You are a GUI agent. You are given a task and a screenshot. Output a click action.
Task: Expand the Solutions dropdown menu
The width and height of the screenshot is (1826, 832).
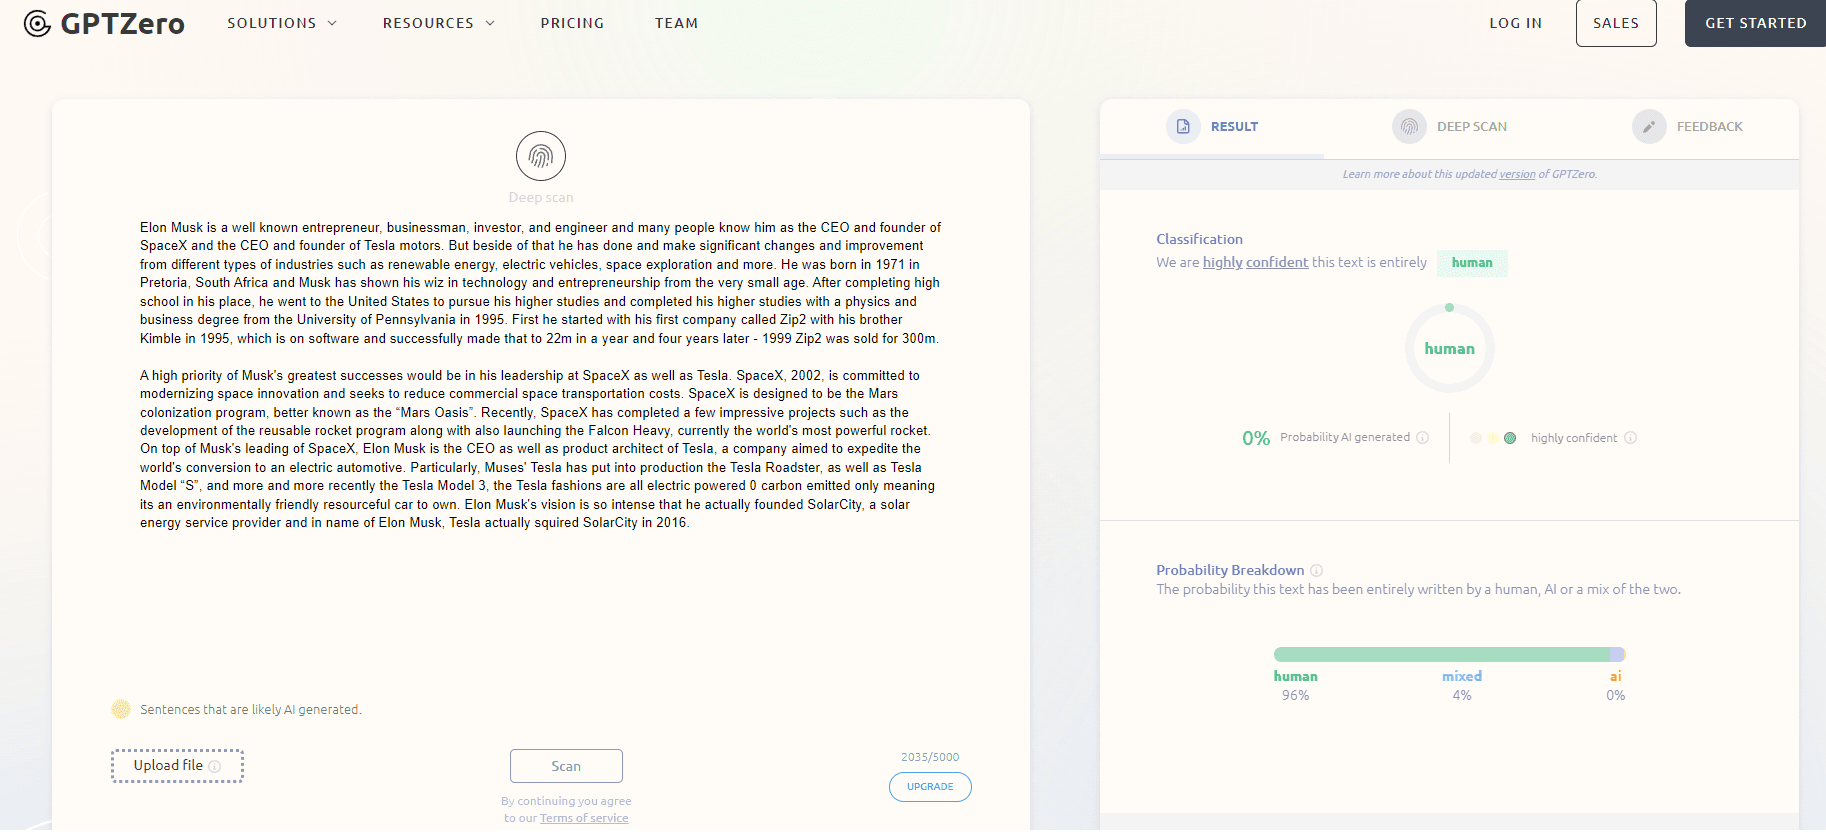[x=282, y=23]
